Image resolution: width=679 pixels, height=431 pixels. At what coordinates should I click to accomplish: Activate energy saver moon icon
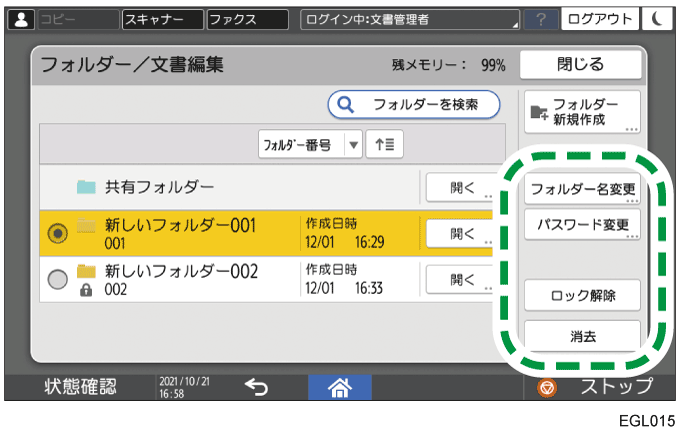point(657,19)
